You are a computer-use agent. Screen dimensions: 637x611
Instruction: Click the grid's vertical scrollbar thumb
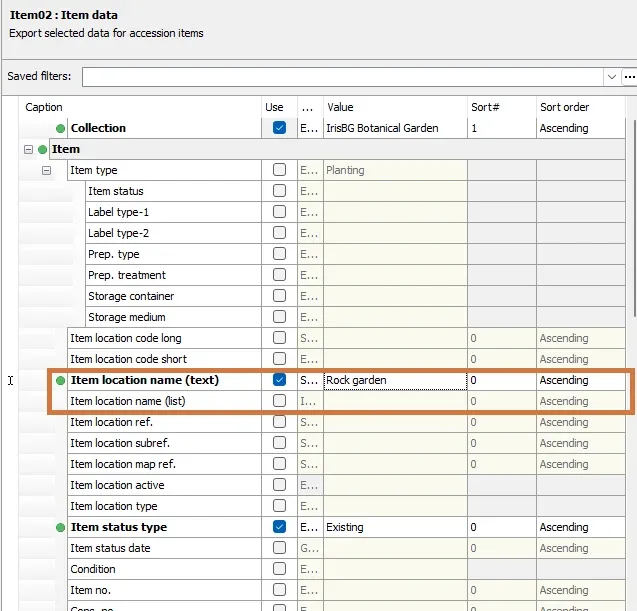click(x=635, y=217)
